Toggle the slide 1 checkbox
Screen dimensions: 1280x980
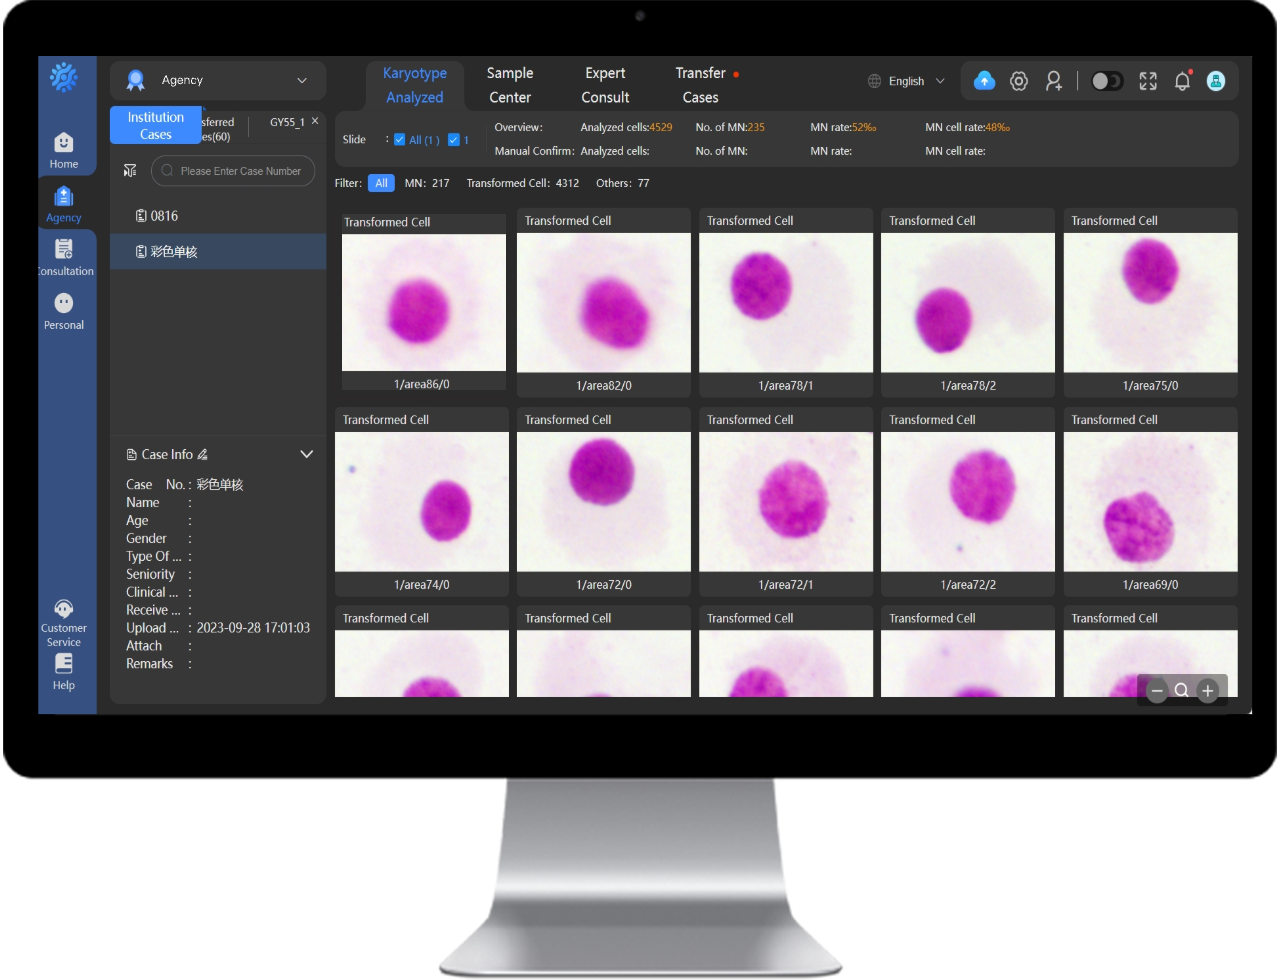[453, 140]
